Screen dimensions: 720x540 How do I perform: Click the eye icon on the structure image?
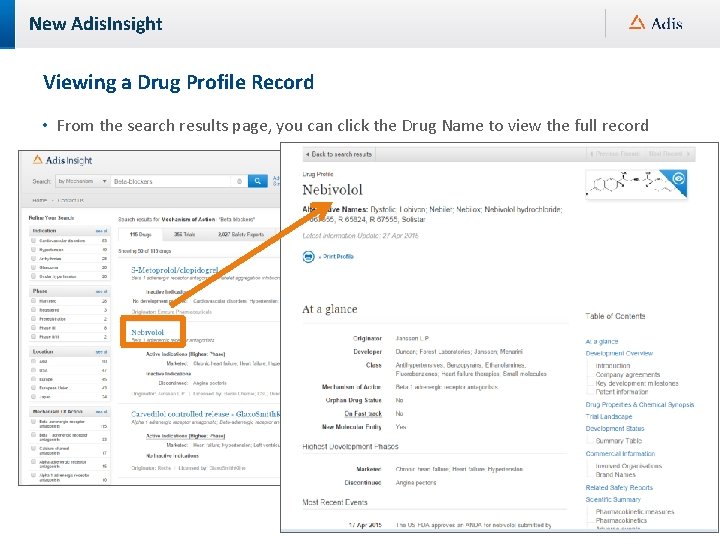678,178
